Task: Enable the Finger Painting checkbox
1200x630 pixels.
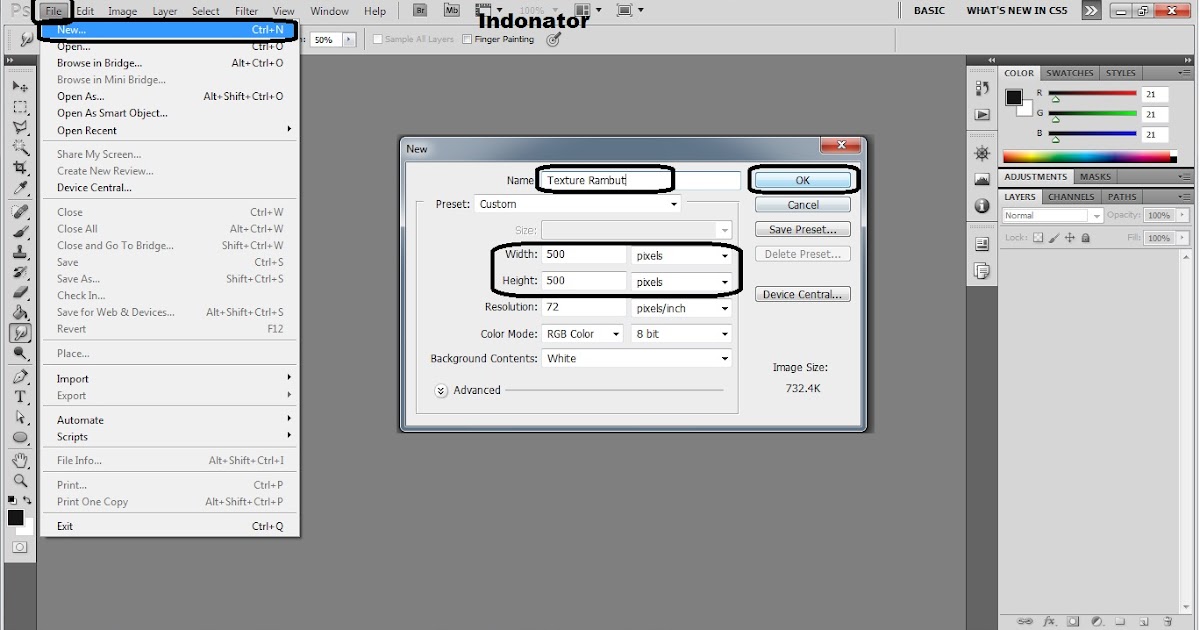Action: click(466, 38)
